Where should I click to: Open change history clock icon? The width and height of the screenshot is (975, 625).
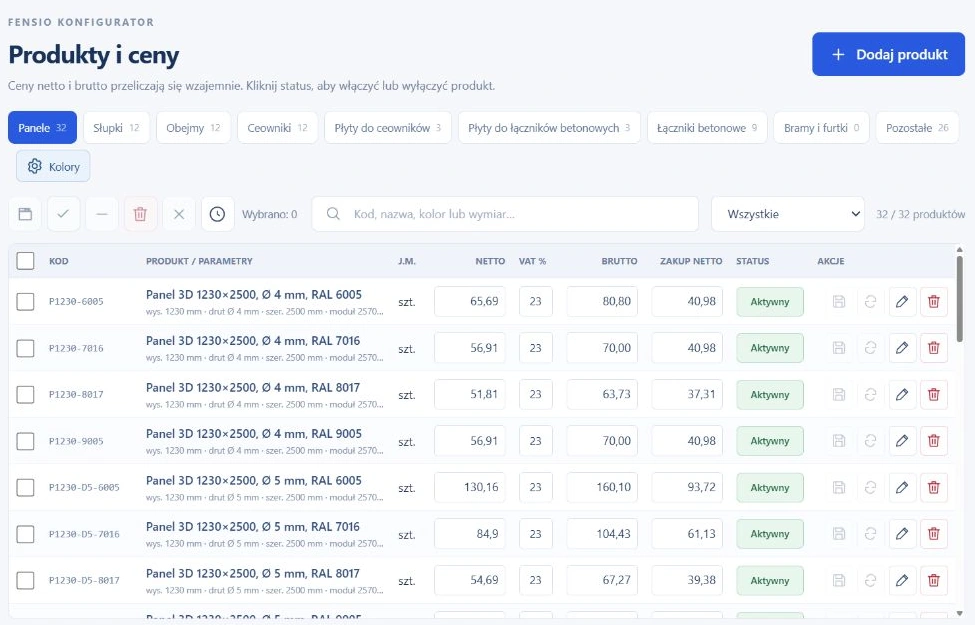(x=218, y=214)
